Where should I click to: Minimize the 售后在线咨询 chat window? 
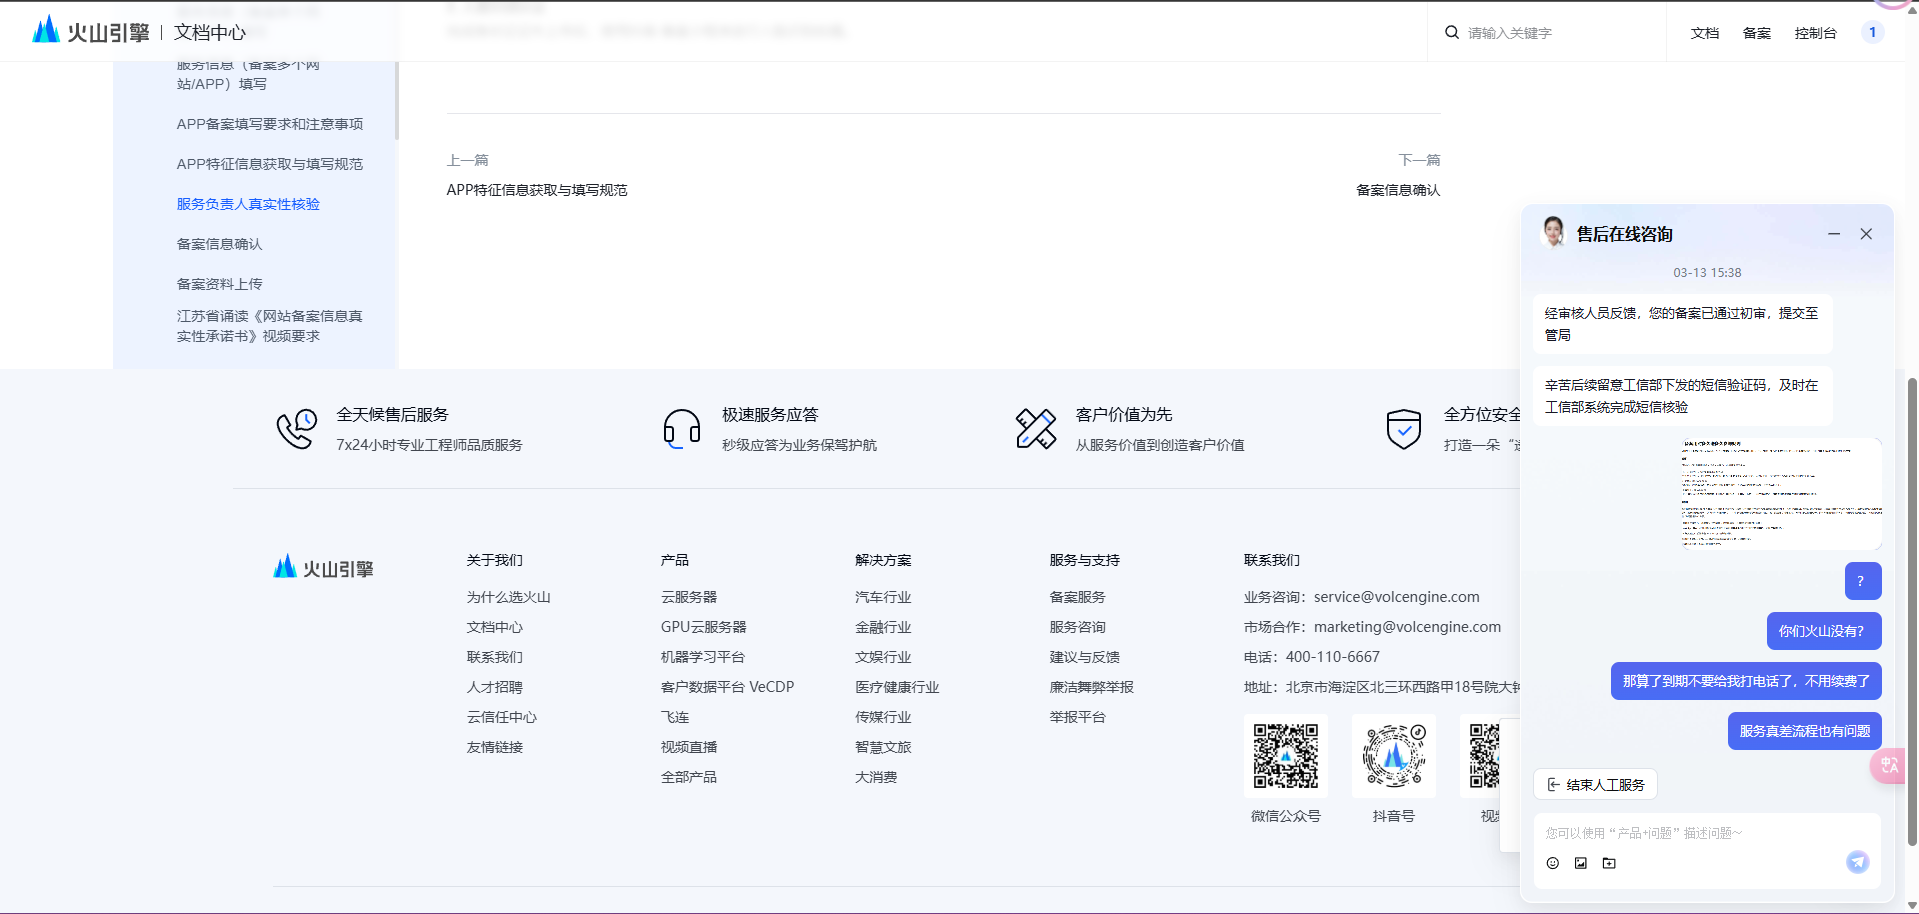pos(1834,233)
